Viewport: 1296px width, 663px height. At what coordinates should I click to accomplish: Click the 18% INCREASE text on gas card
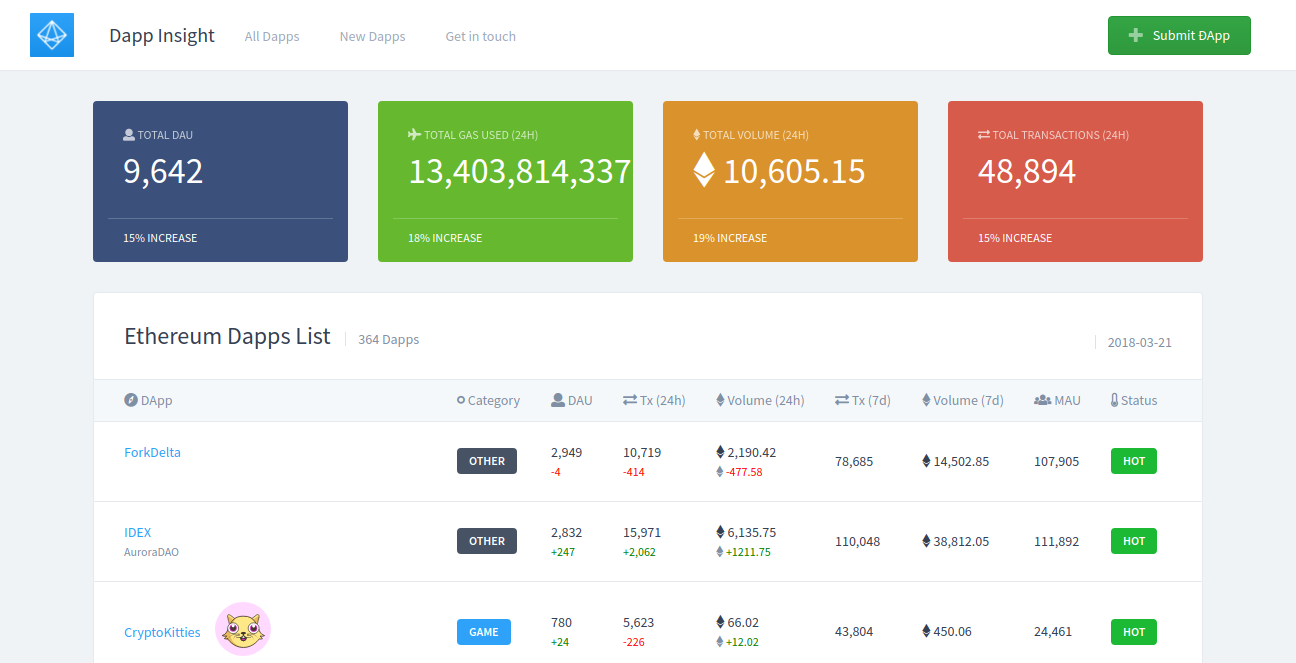pos(445,238)
